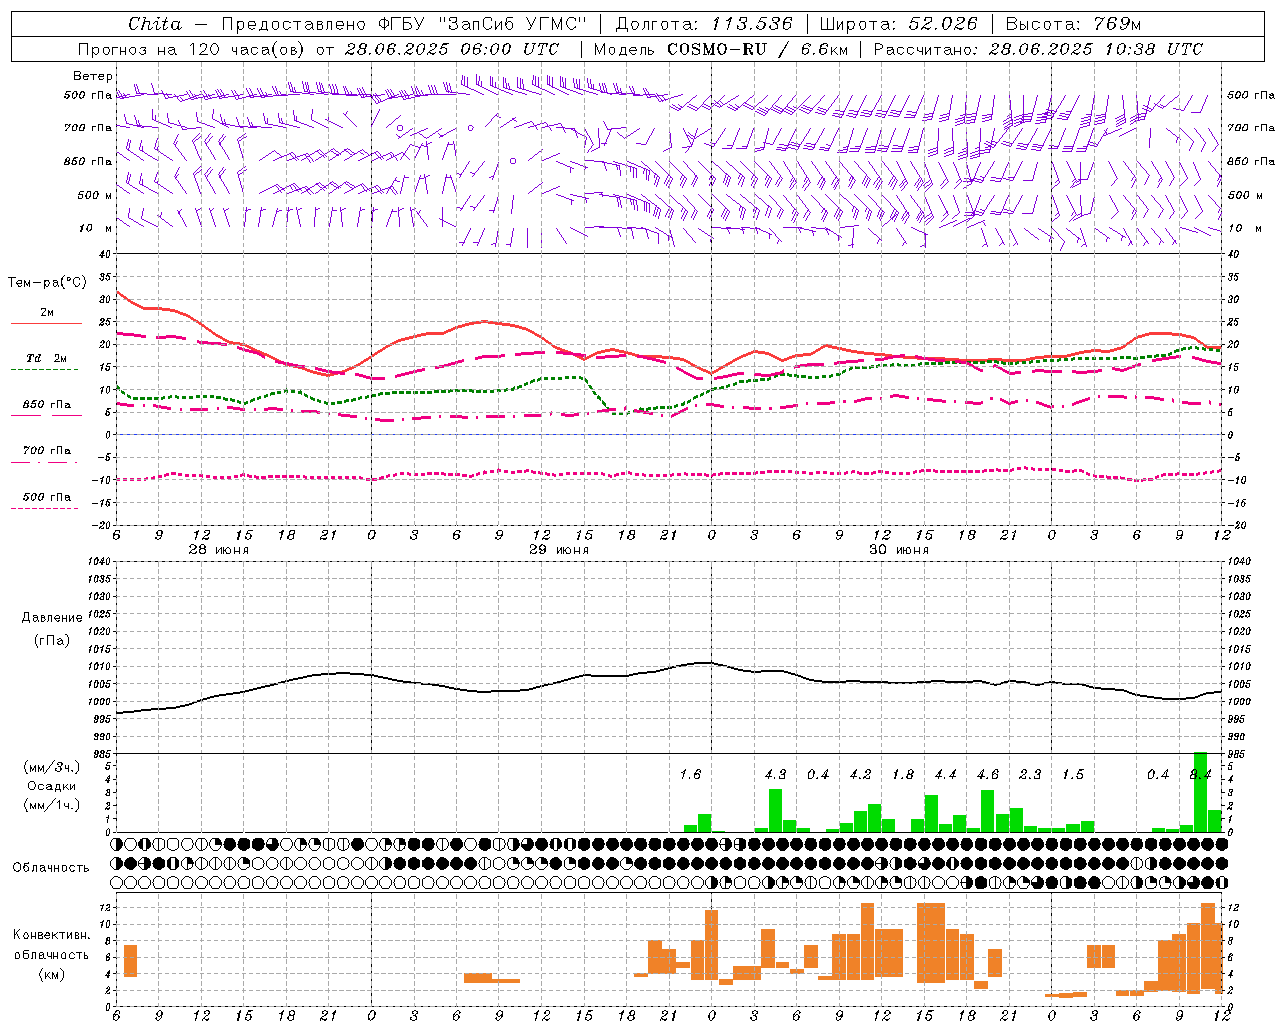The height and width of the screenshot is (1024, 1280).
Task: Click the Ветер panel label
Action: (93, 76)
